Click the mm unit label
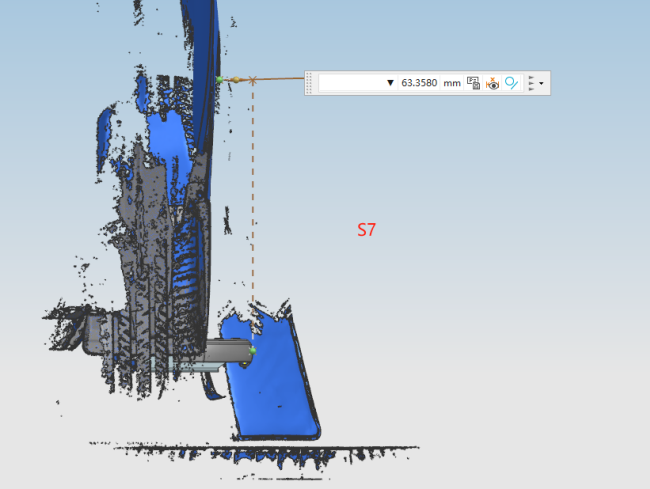The image size is (650, 489). (x=453, y=84)
